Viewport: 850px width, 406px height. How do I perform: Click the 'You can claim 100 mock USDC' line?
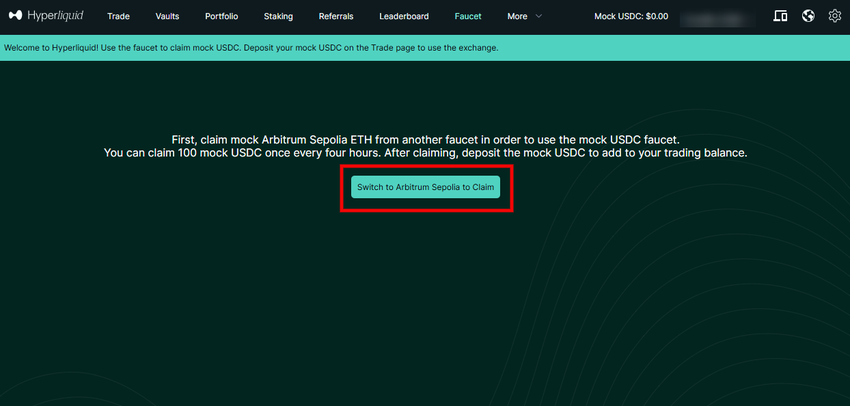pos(426,153)
